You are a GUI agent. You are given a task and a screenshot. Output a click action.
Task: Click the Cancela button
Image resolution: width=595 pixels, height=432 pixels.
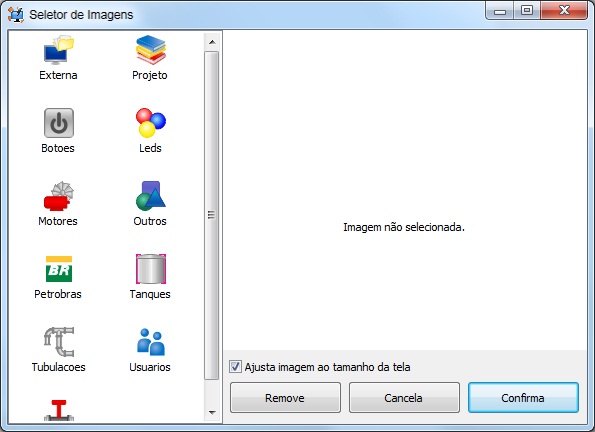pos(404,397)
